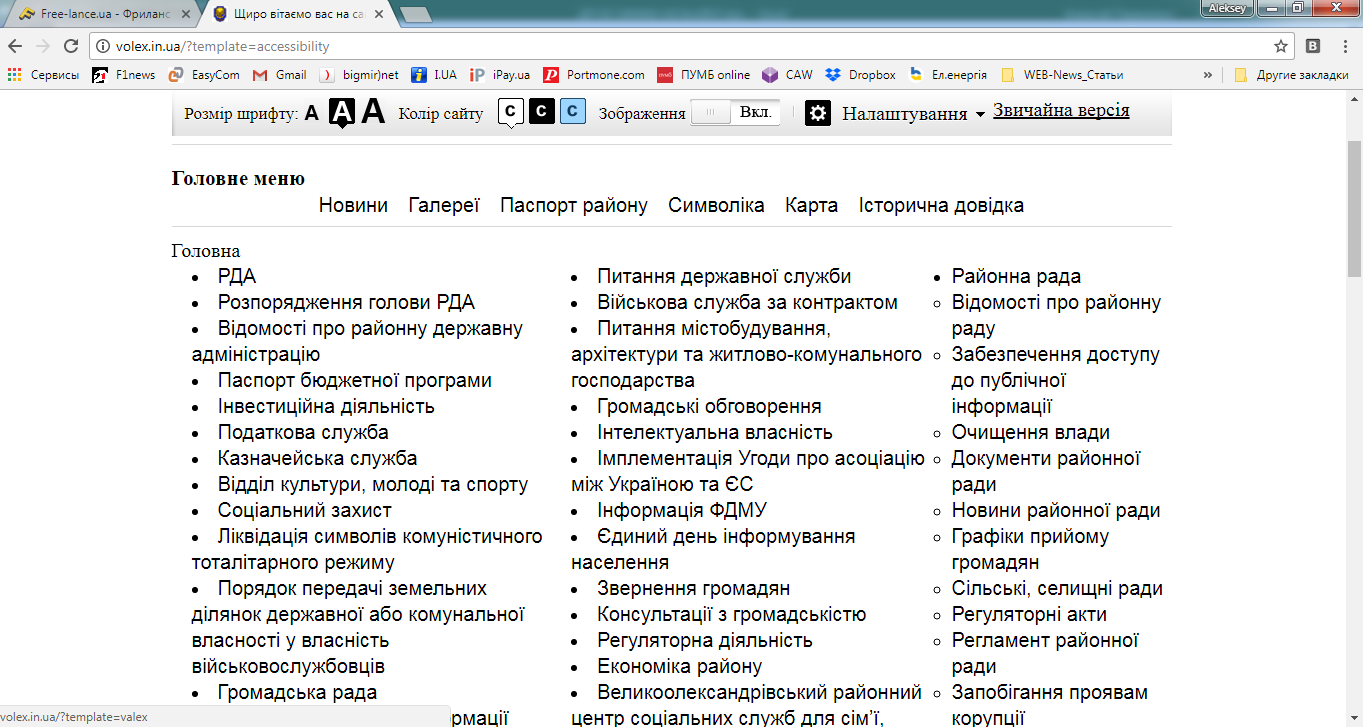Close the Free-lance.ua tab

185,15
